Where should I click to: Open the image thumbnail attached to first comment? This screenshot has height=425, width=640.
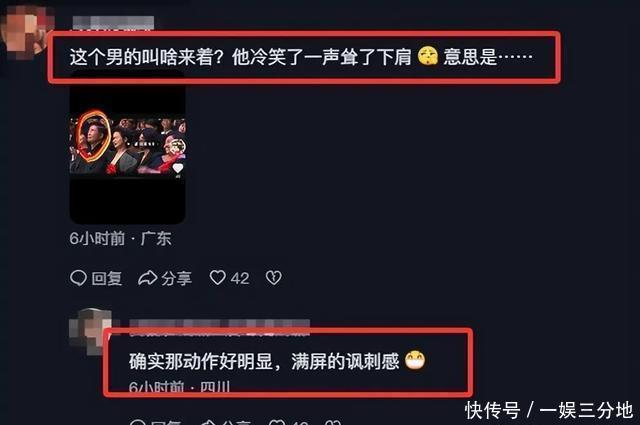coord(127,147)
